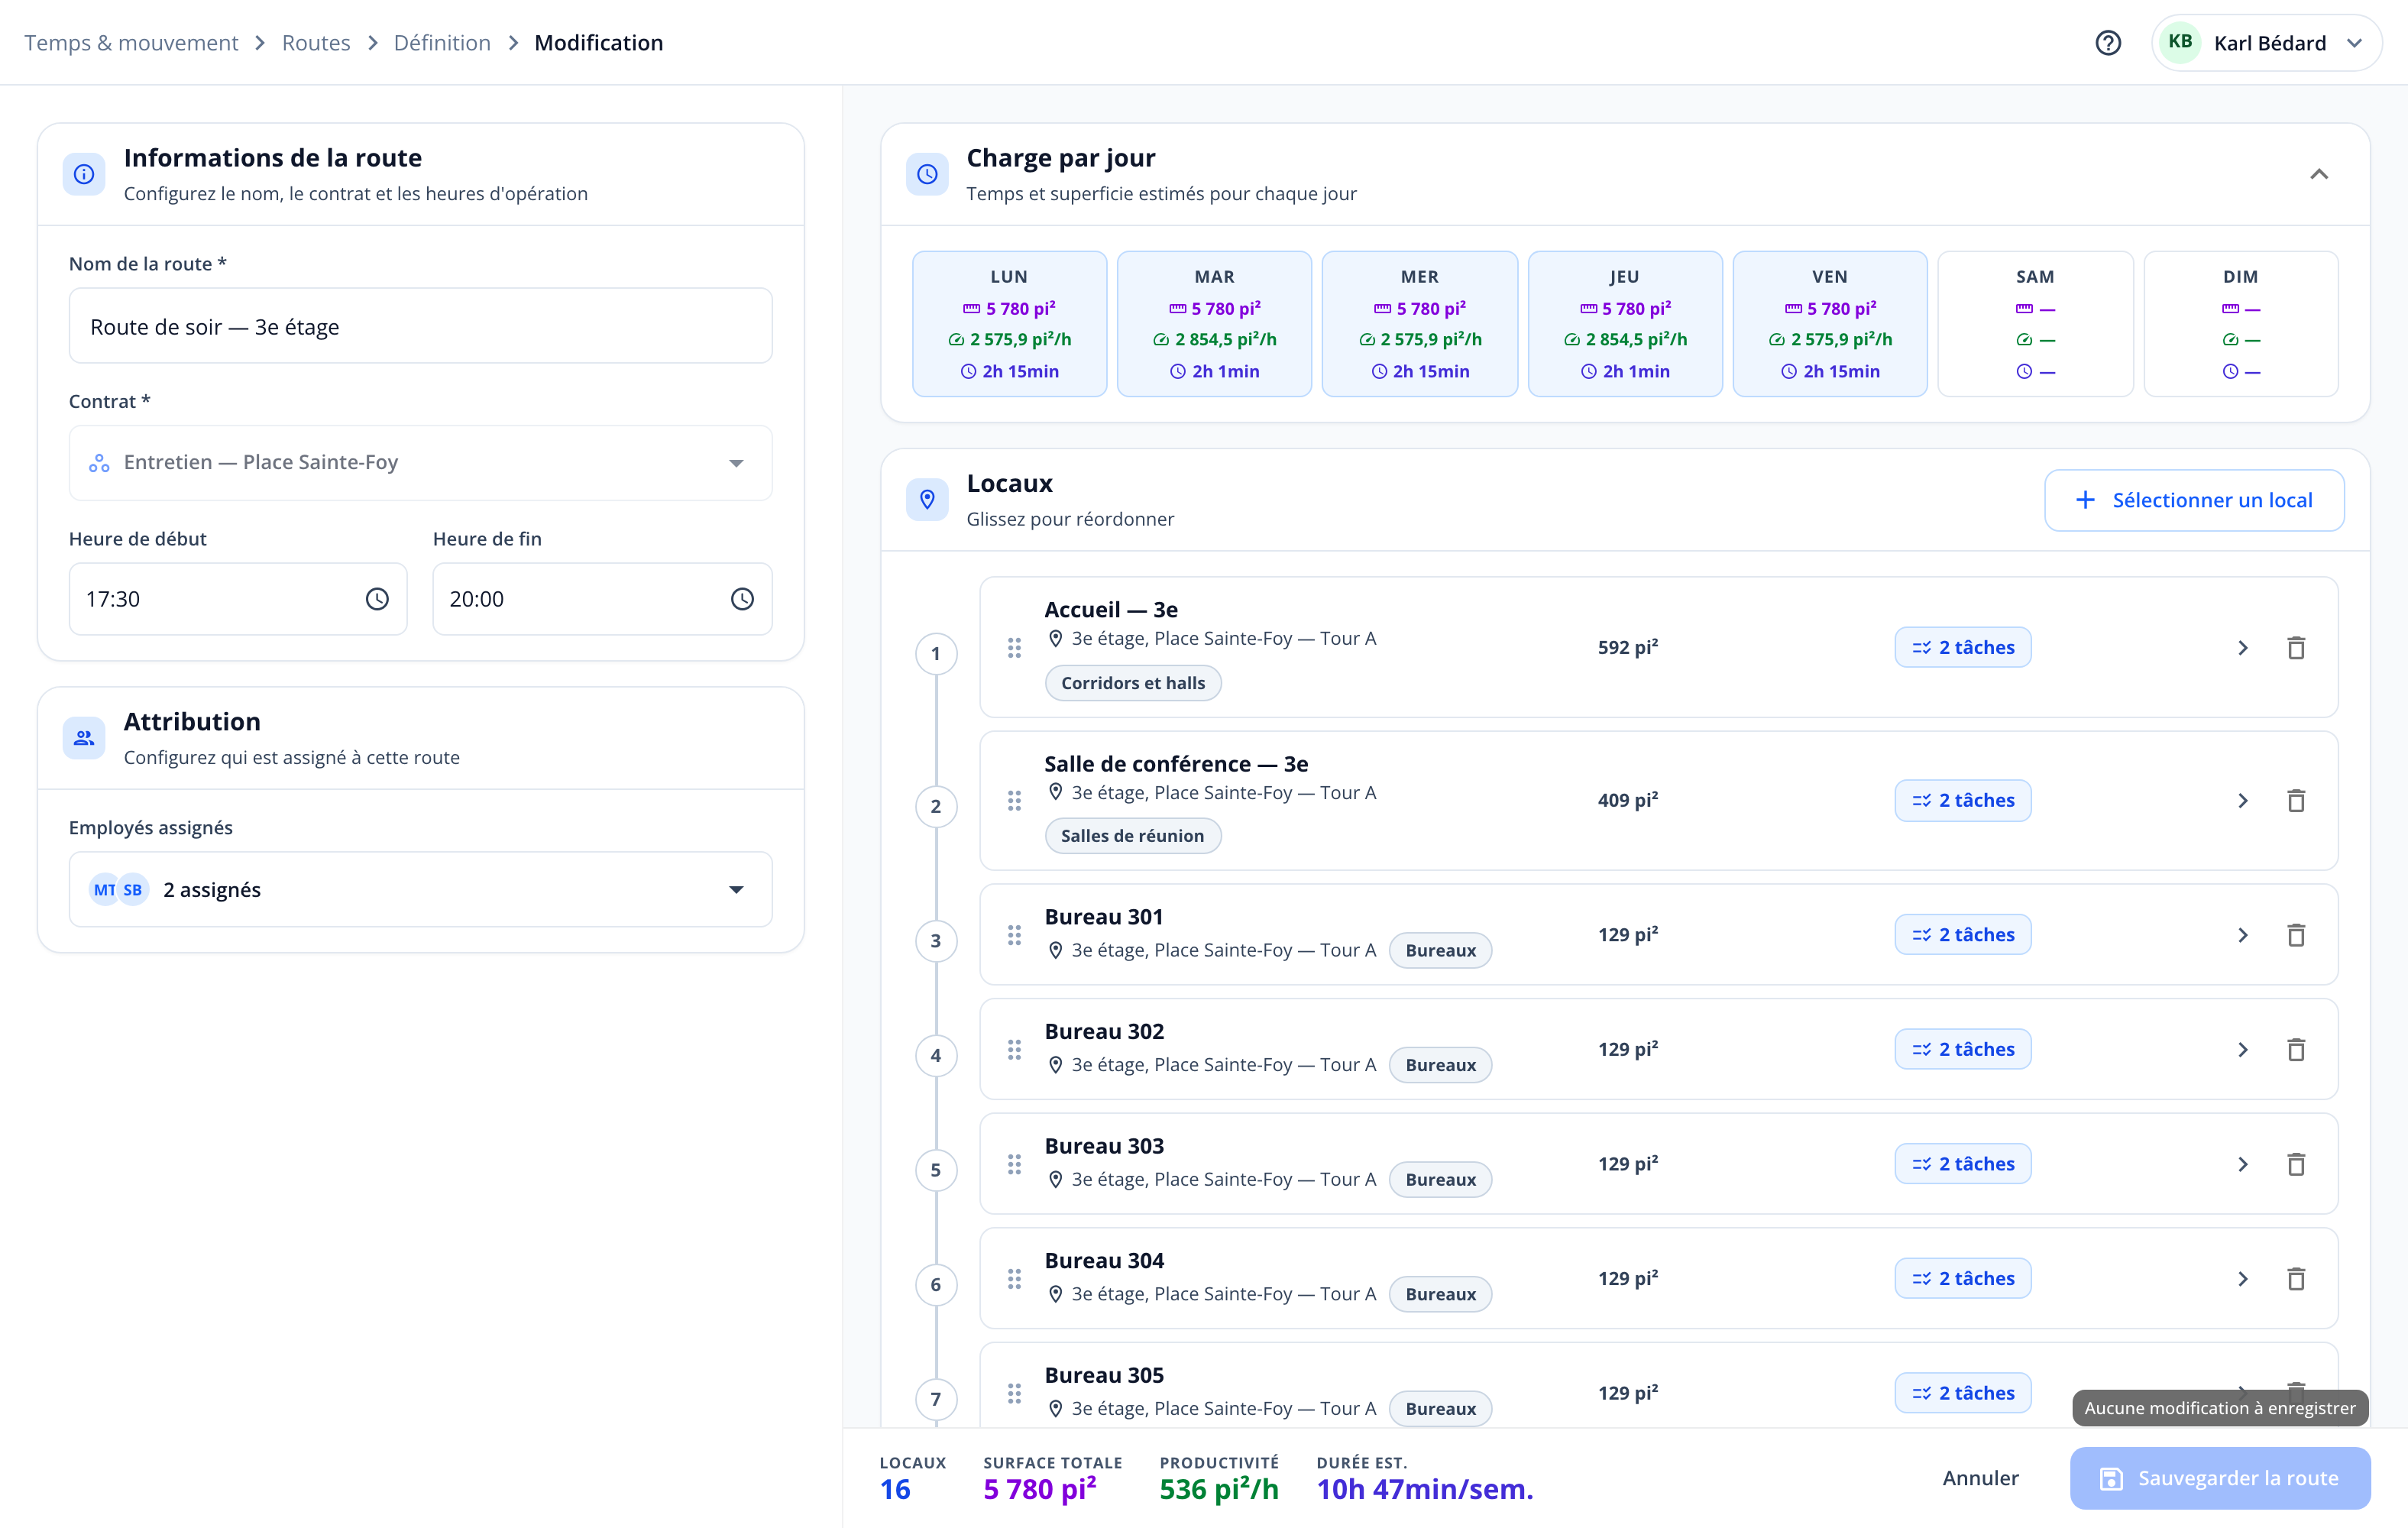Image resolution: width=2408 pixels, height=1528 pixels.
Task: Click the KB user avatar
Action: click(x=2180, y=43)
